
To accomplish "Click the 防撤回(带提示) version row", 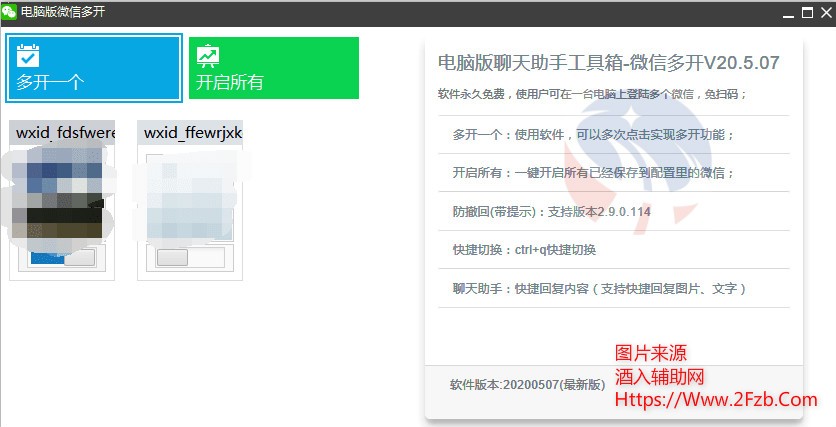I will coord(614,212).
